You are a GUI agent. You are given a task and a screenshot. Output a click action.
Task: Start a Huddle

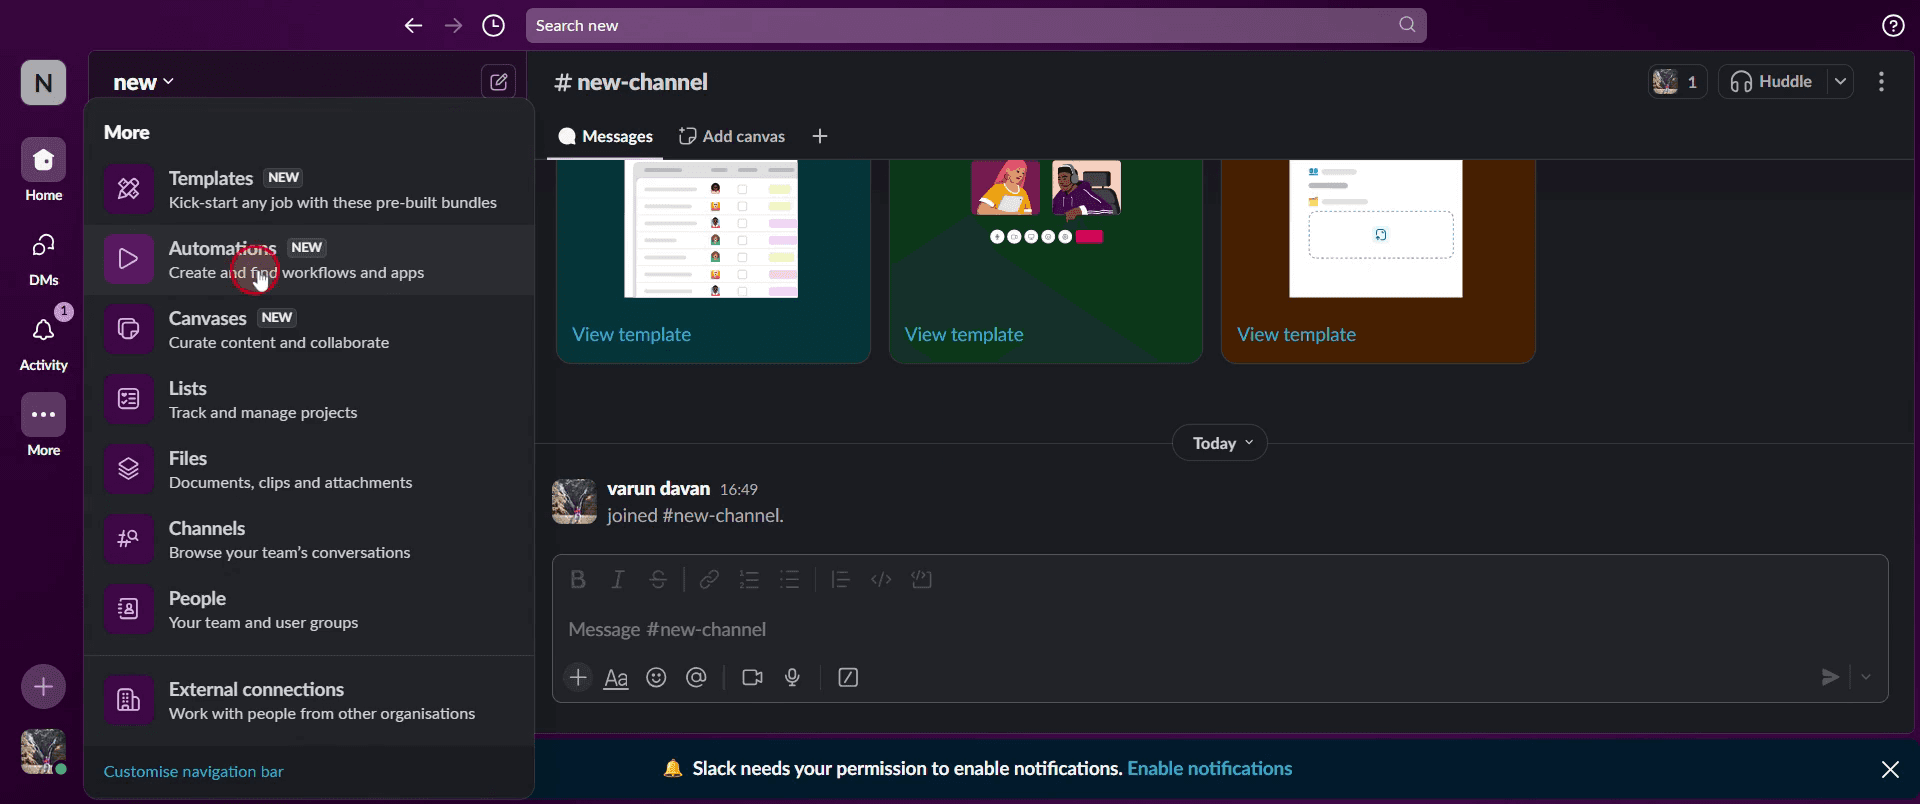coord(1772,82)
